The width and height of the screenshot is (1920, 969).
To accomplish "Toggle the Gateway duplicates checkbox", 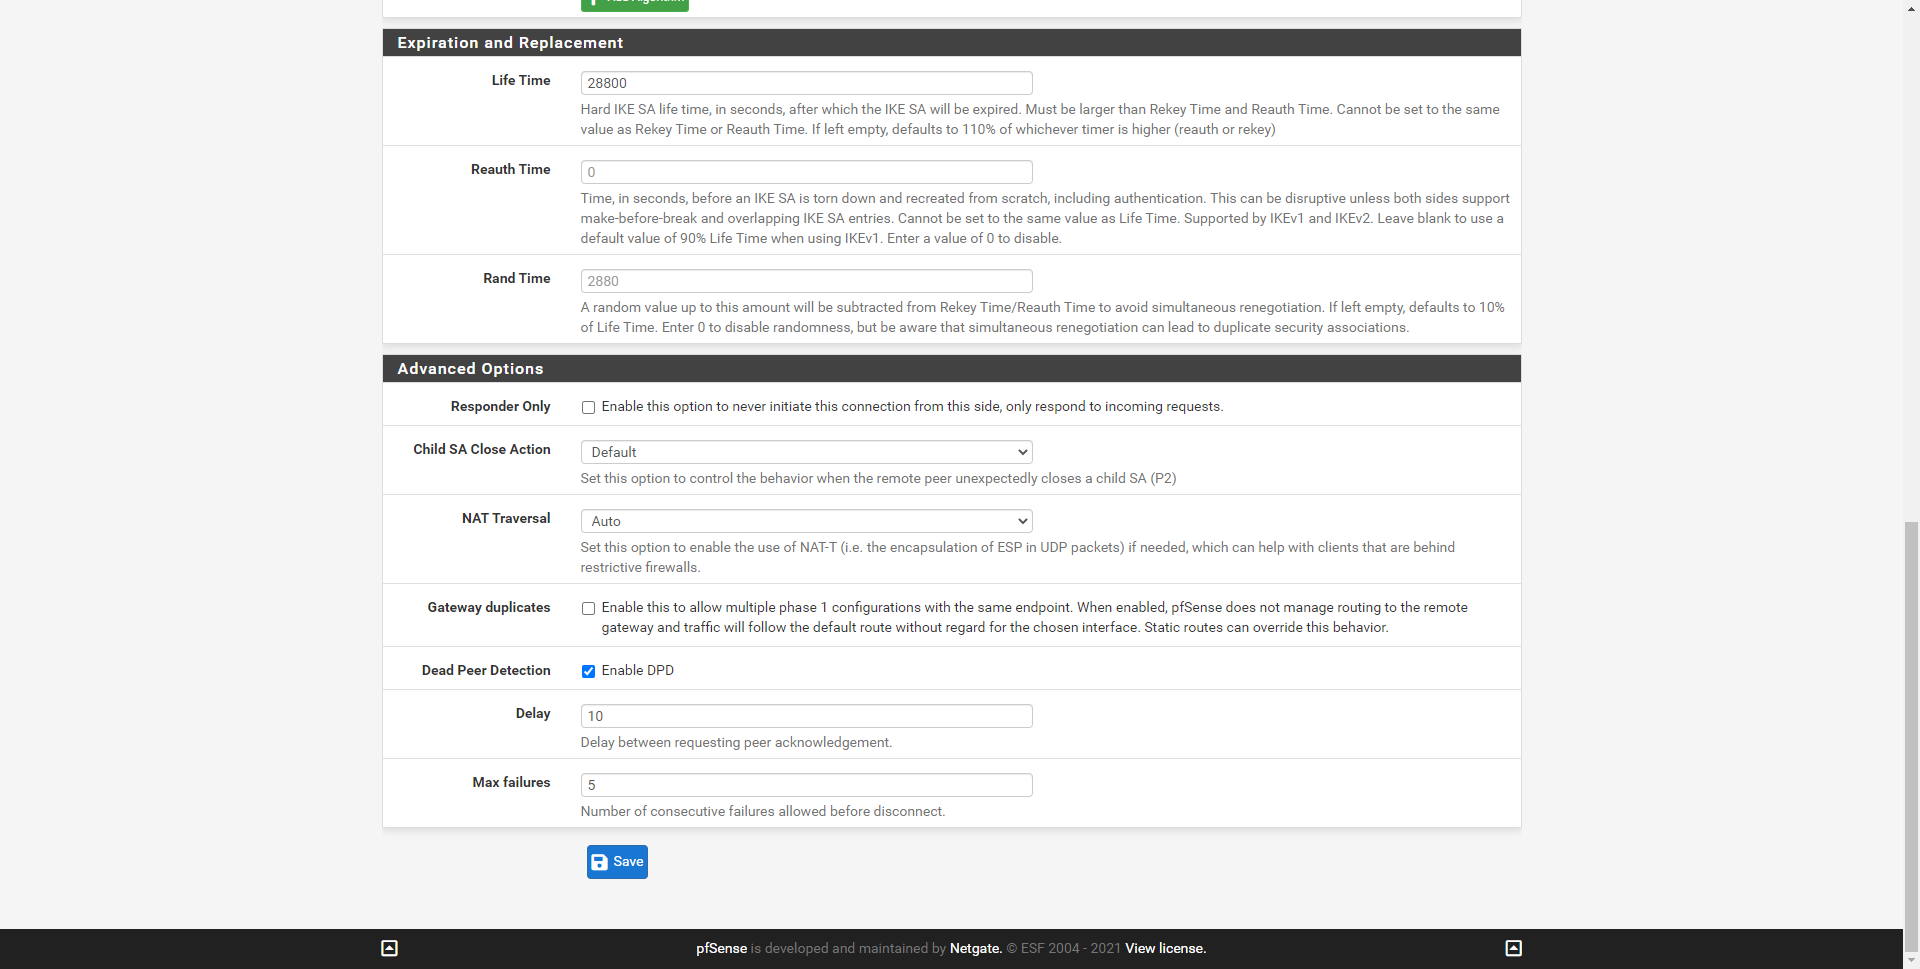I will click(x=588, y=608).
